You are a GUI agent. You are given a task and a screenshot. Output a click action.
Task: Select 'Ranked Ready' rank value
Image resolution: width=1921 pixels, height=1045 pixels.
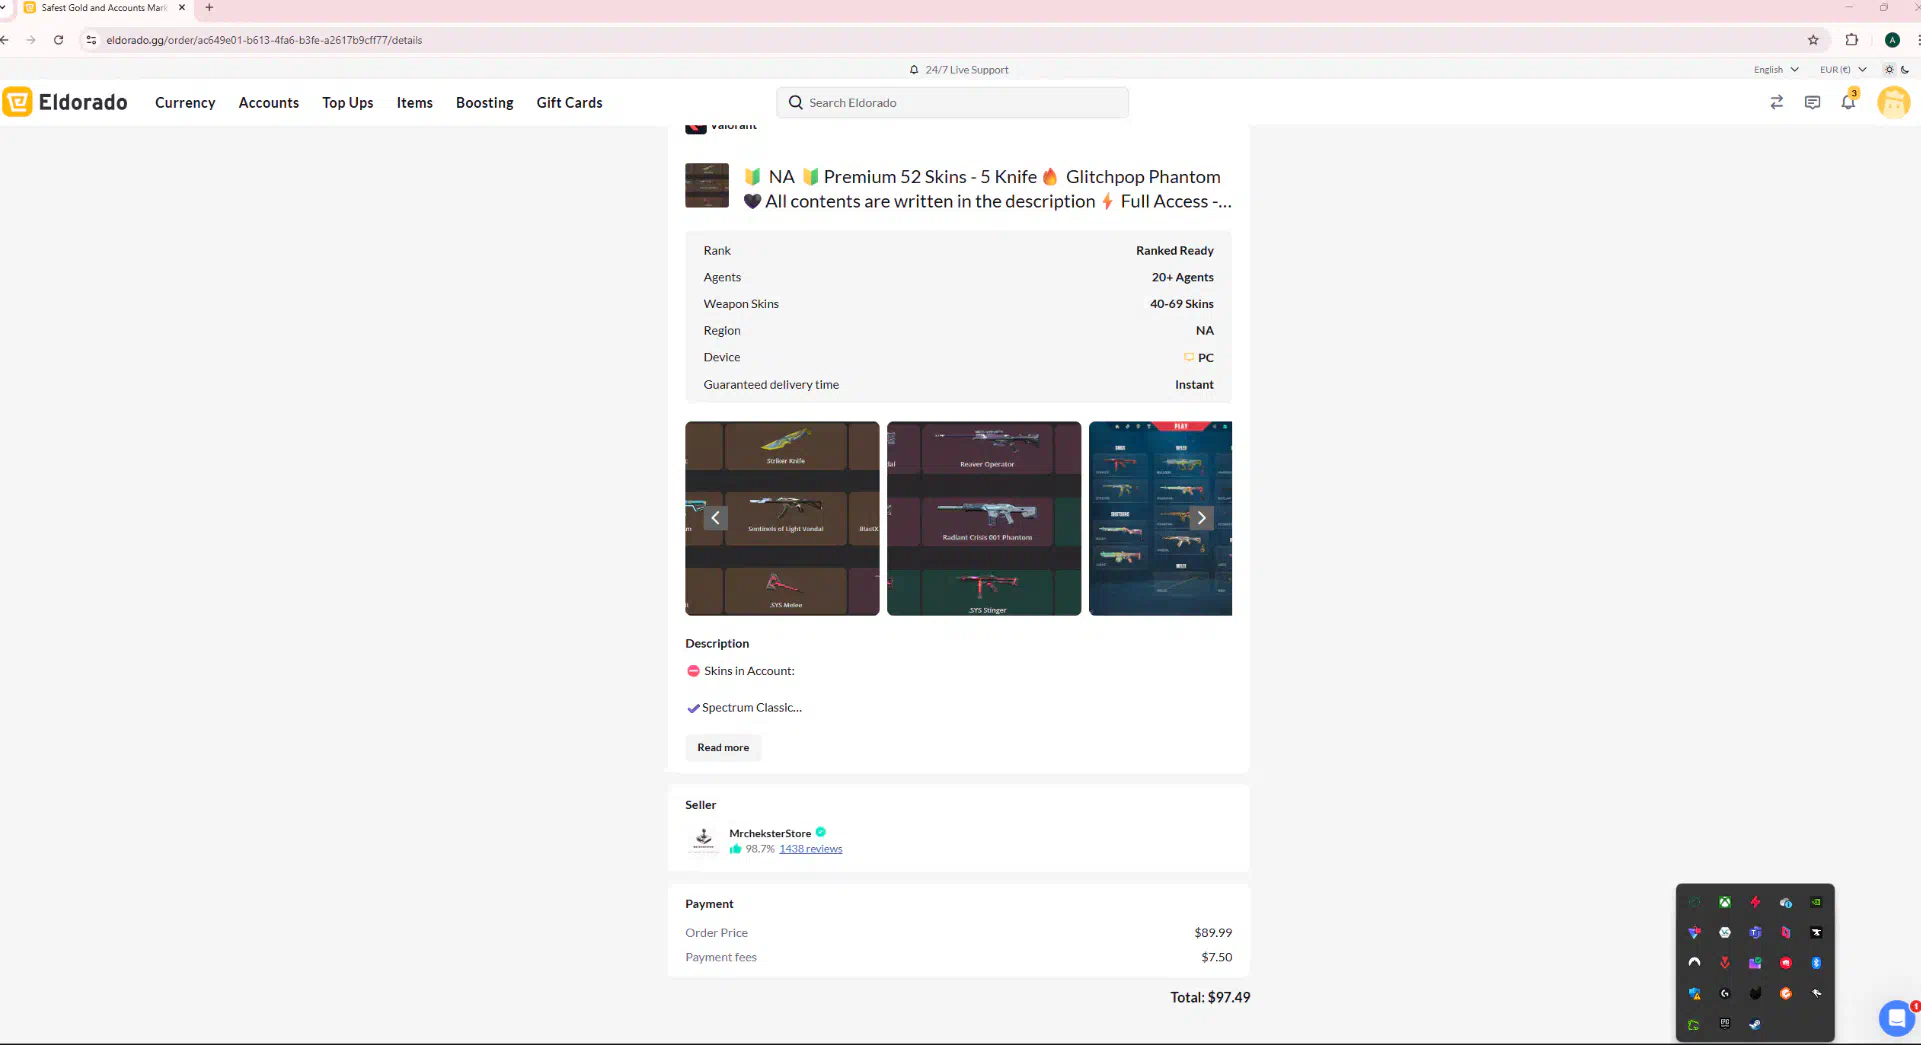point(1174,251)
